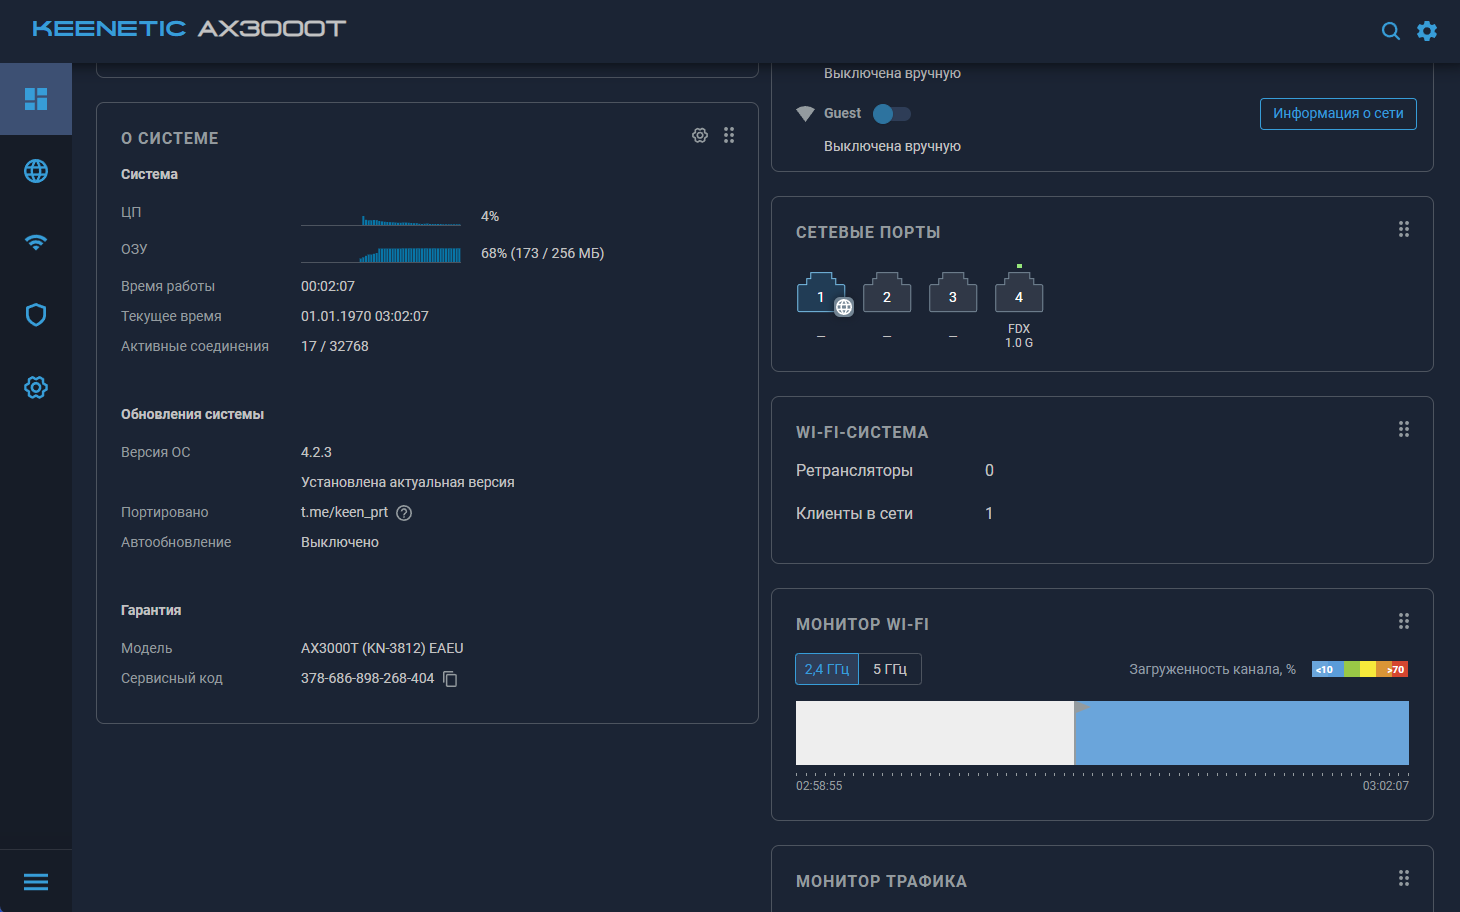Switch to the 2,4 ГГц tab
The image size is (1460, 912).
(x=827, y=669)
